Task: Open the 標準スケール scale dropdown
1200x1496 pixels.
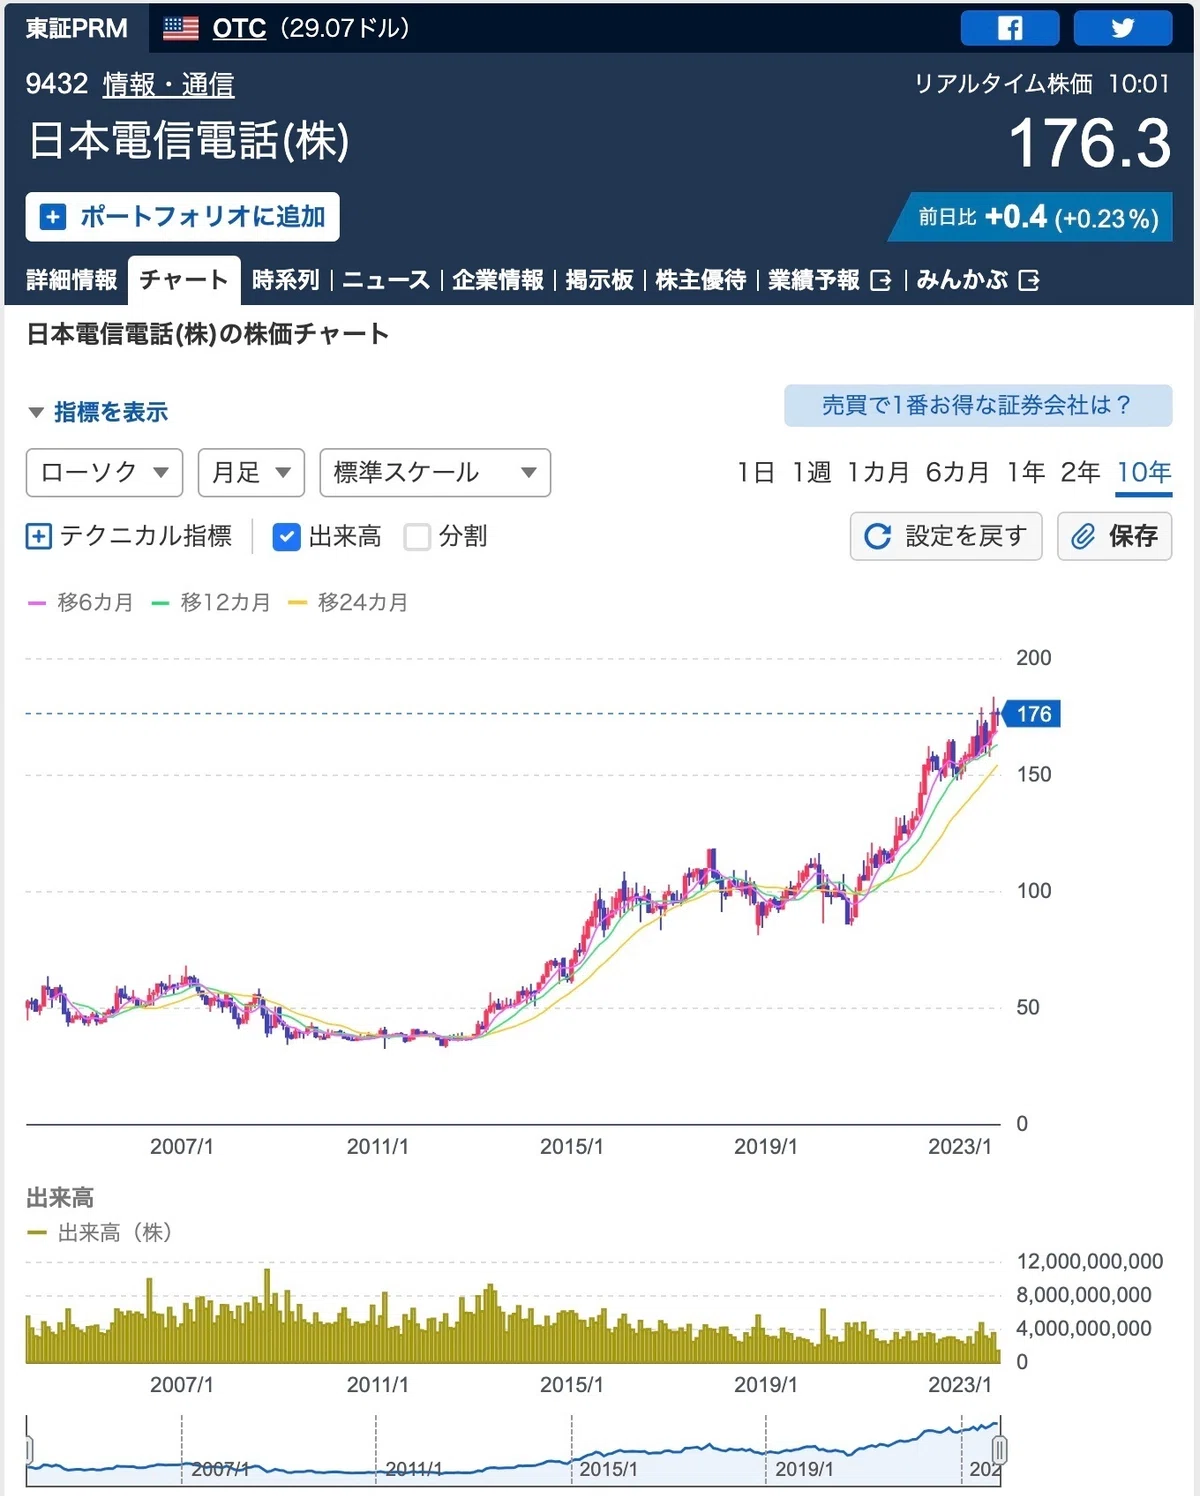Action: [435, 473]
